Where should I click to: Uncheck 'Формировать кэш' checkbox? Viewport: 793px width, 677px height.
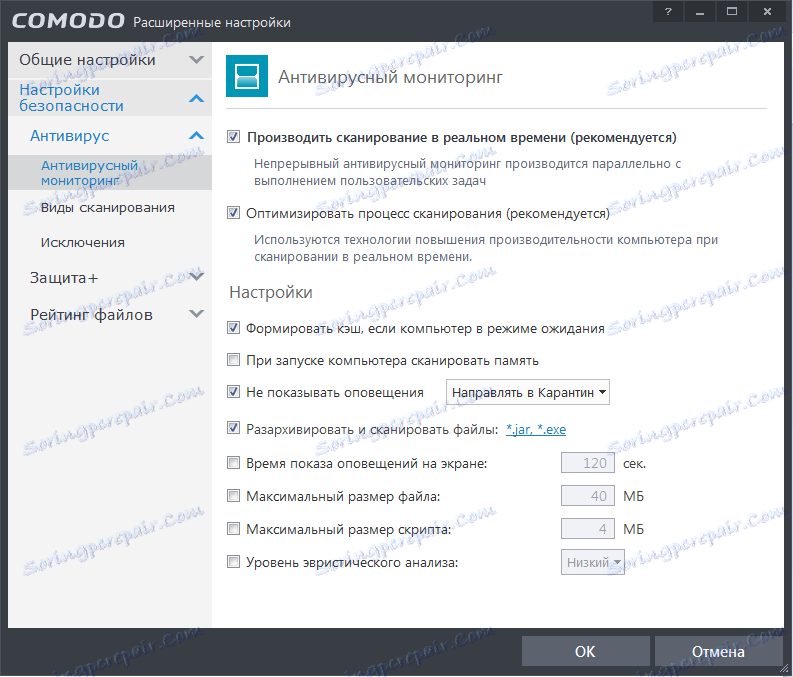pyautogui.click(x=233, y=328)
